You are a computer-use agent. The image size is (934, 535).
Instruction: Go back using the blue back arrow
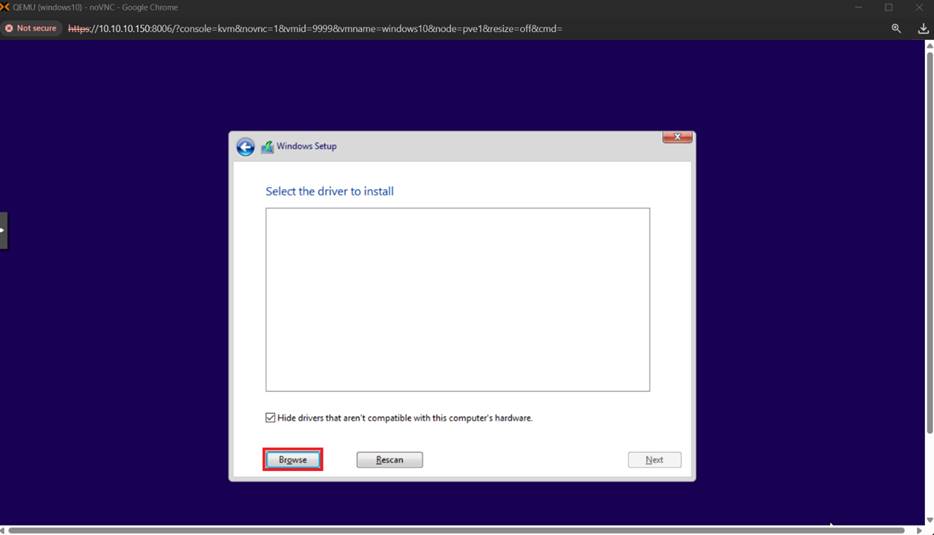[245, 147]
